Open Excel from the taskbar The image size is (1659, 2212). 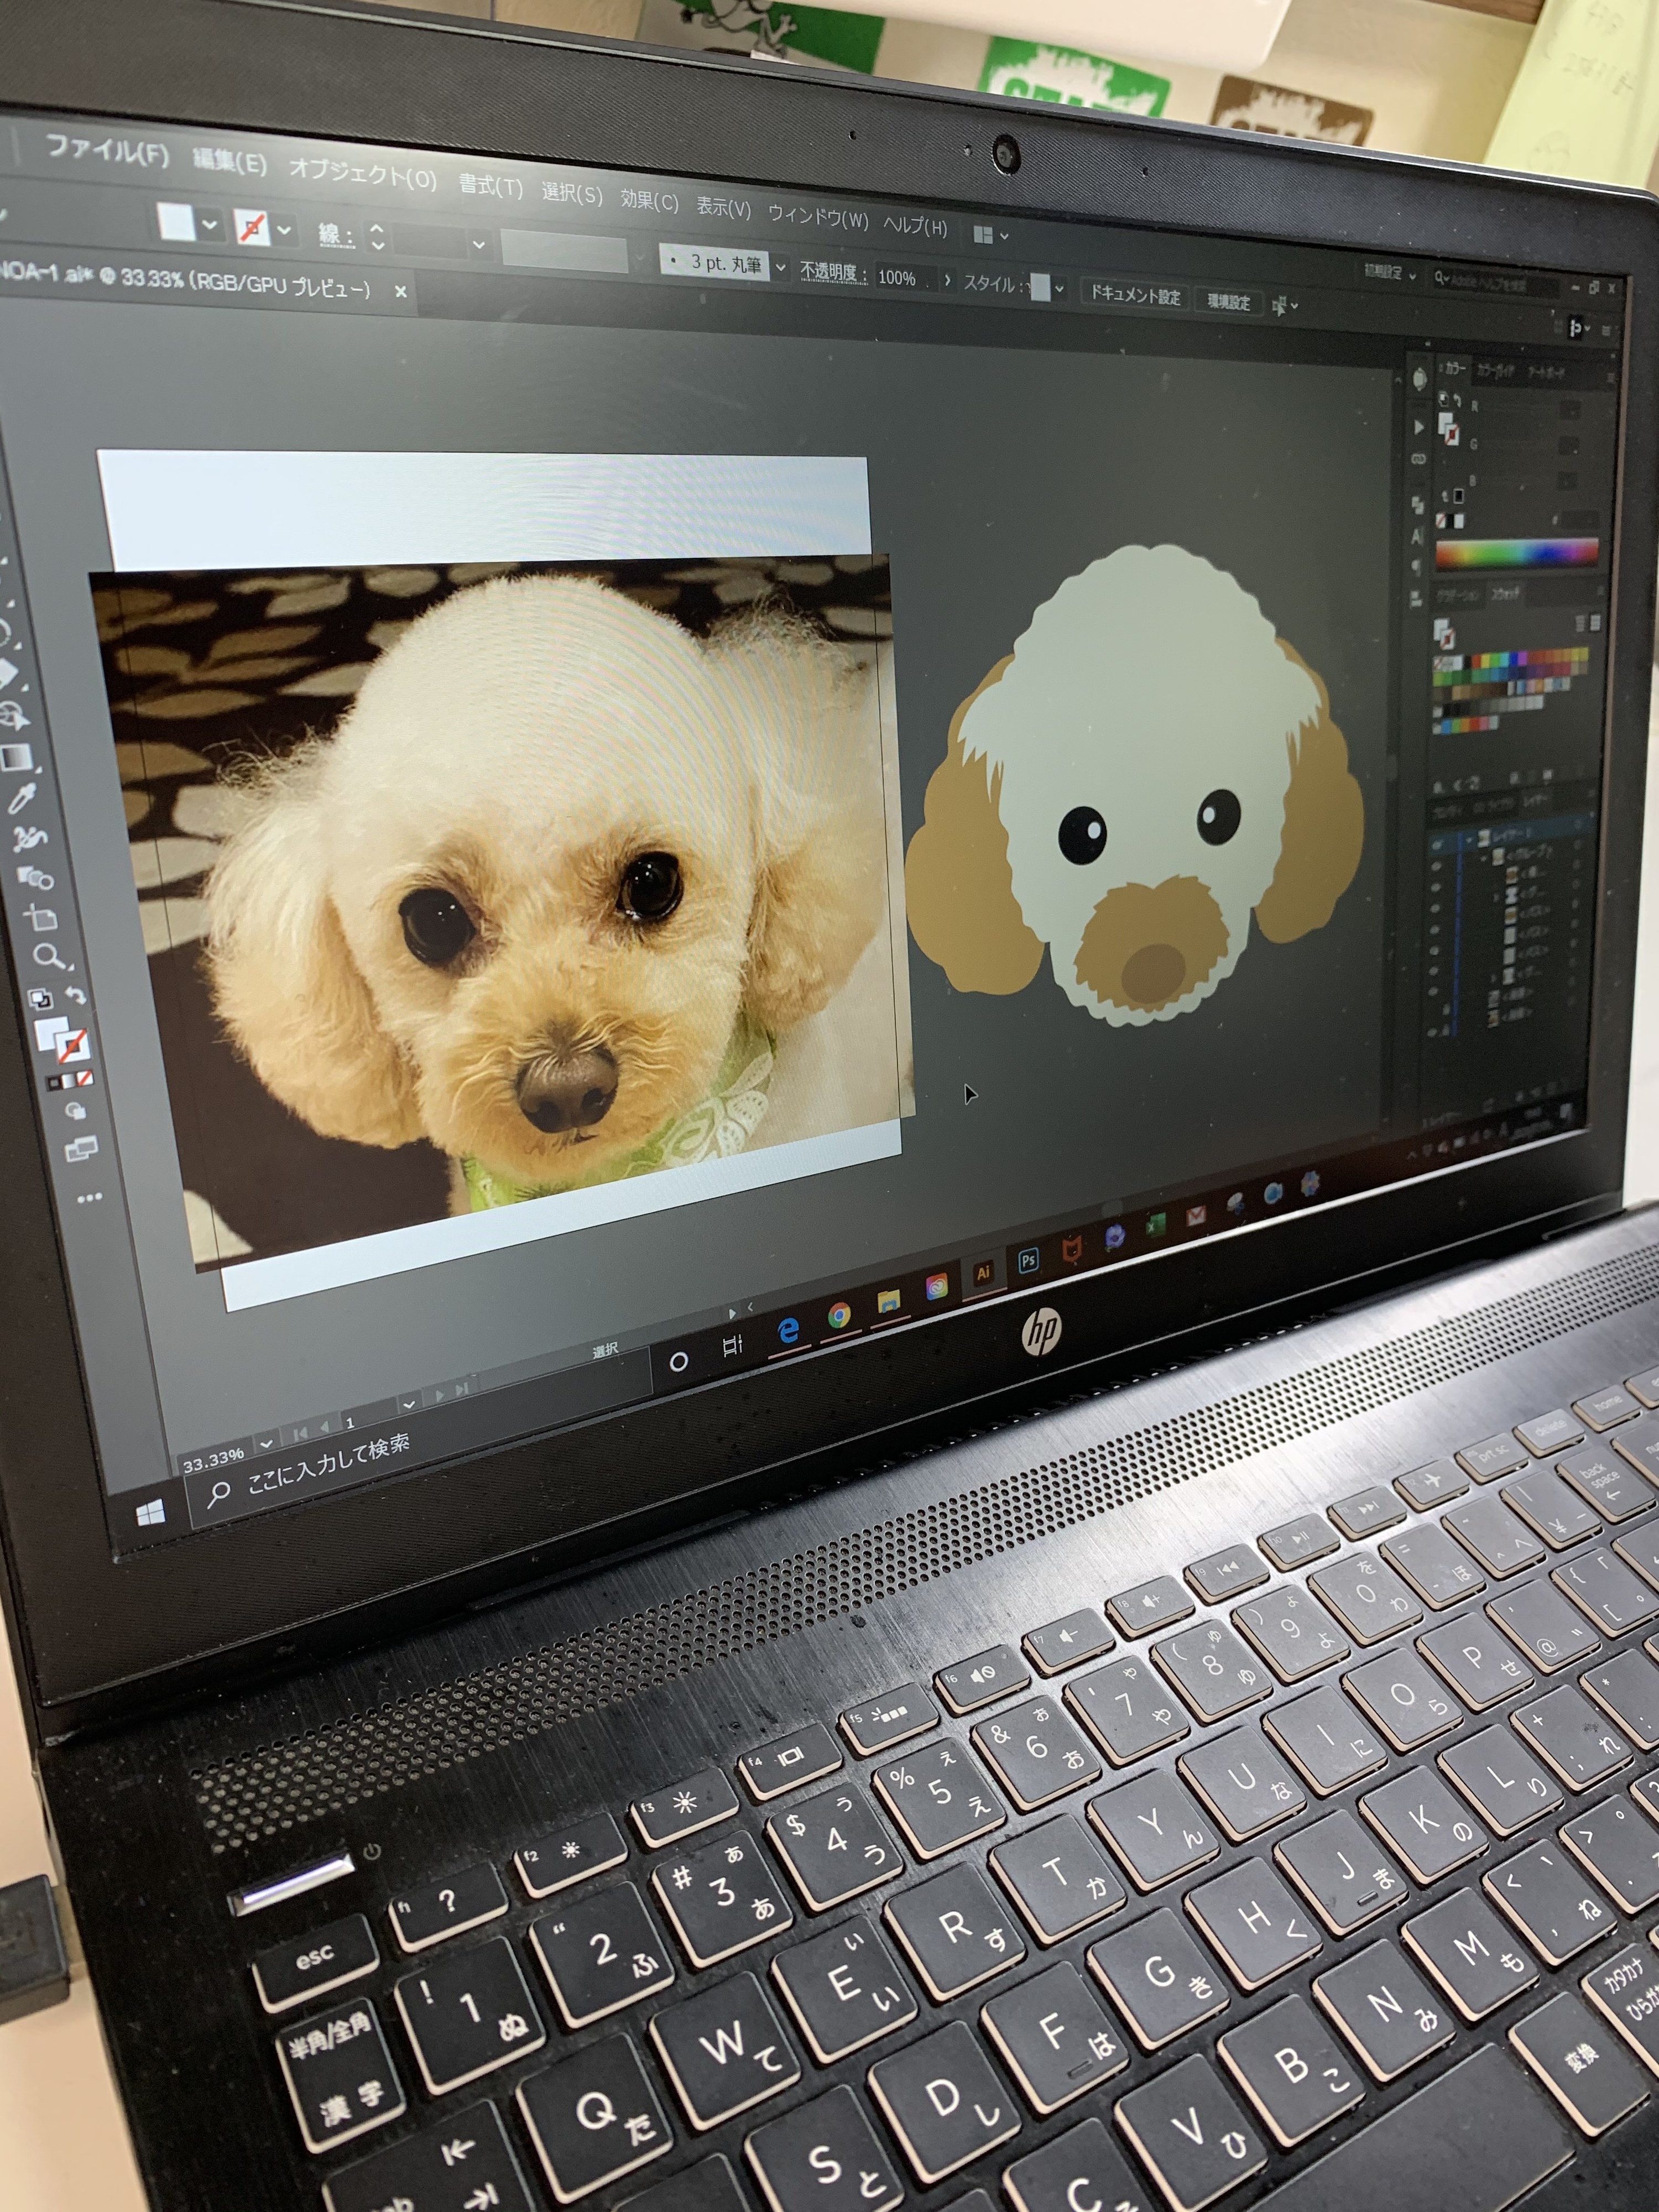1156,1224
